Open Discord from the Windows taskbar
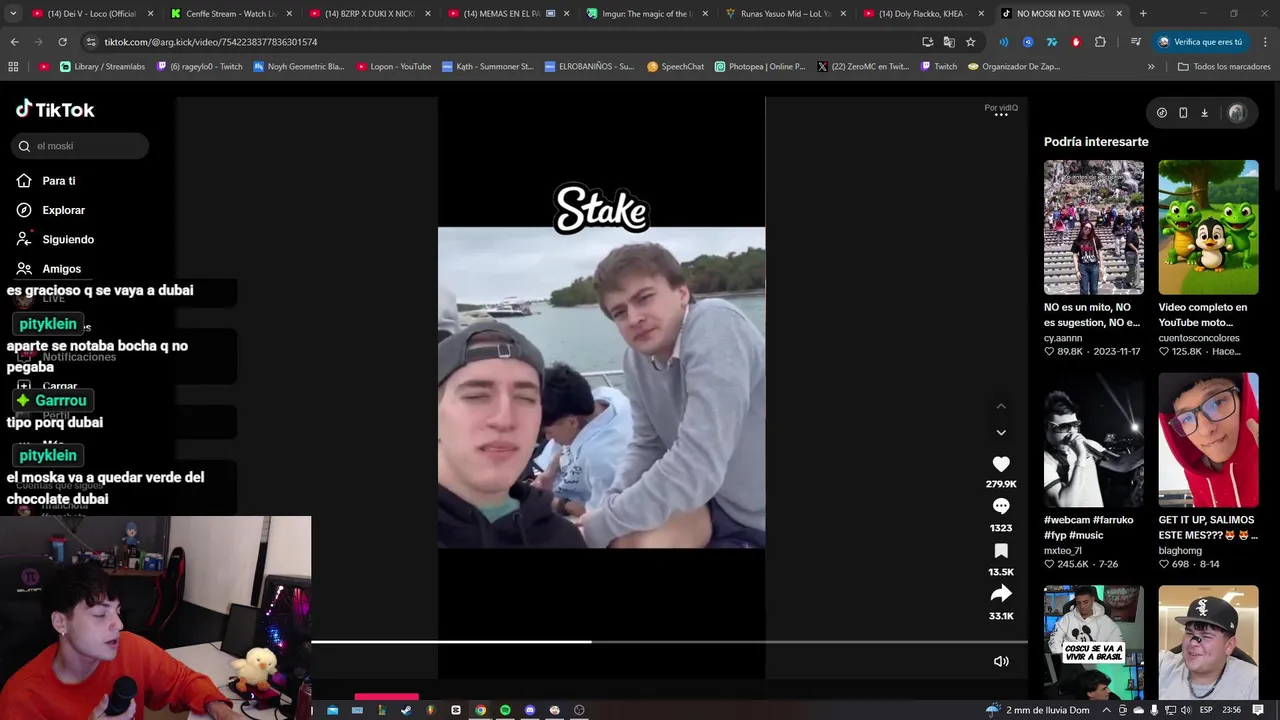Image resolution: width=1280 pixels, height=720 pixels. coord(530,710)
